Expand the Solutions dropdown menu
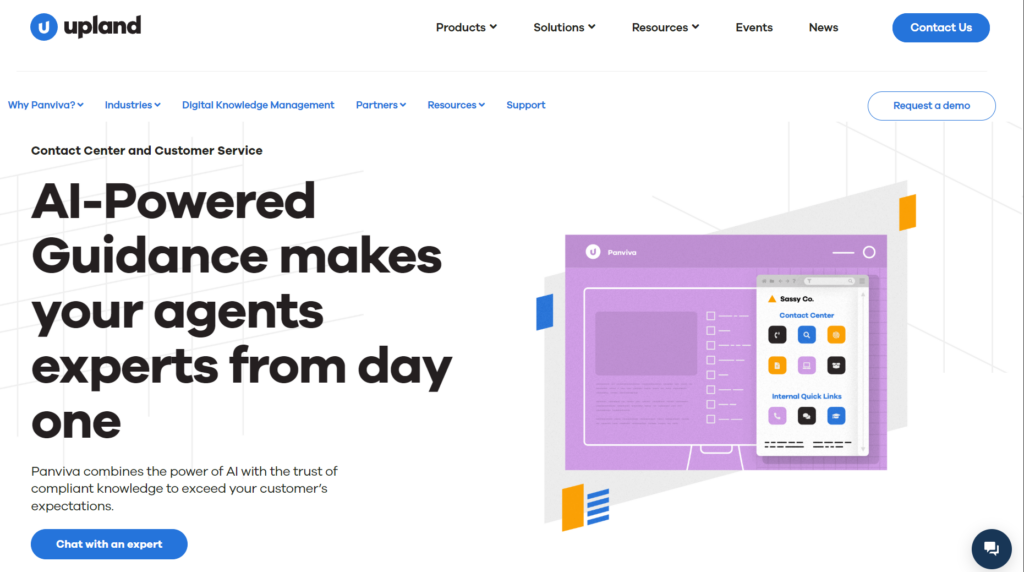Screen dimensions: 1024x572 pyautogui.click(x=564, y=27)
